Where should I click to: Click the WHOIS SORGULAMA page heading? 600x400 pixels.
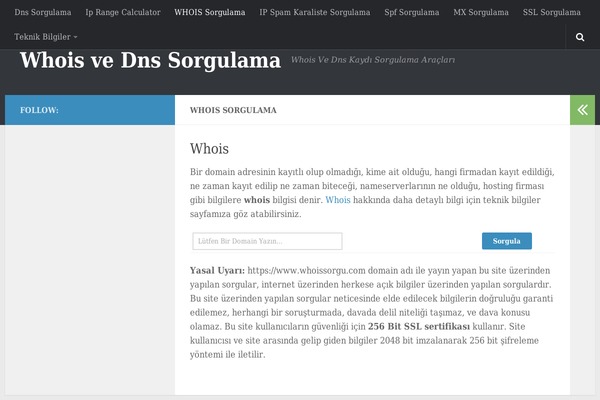233,110
